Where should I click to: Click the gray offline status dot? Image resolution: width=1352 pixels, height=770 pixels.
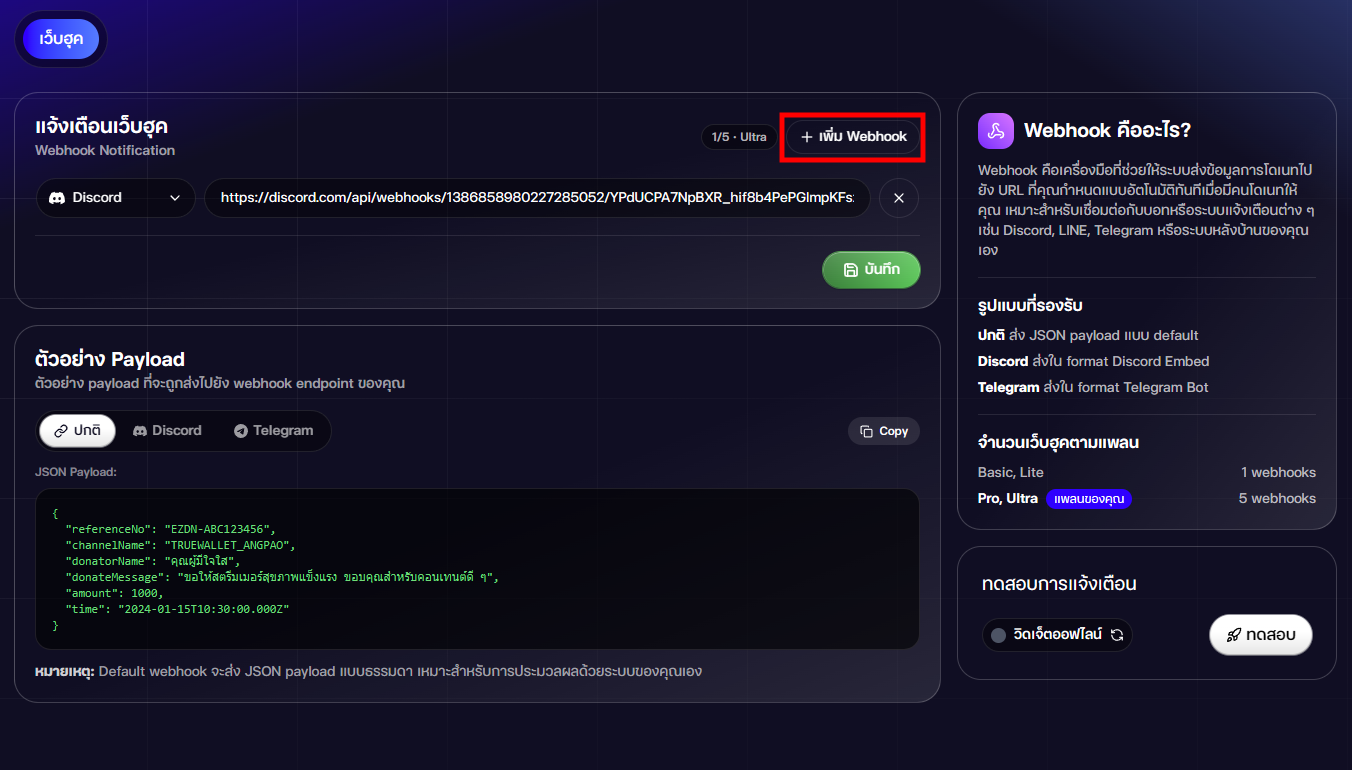coord(998,635)
